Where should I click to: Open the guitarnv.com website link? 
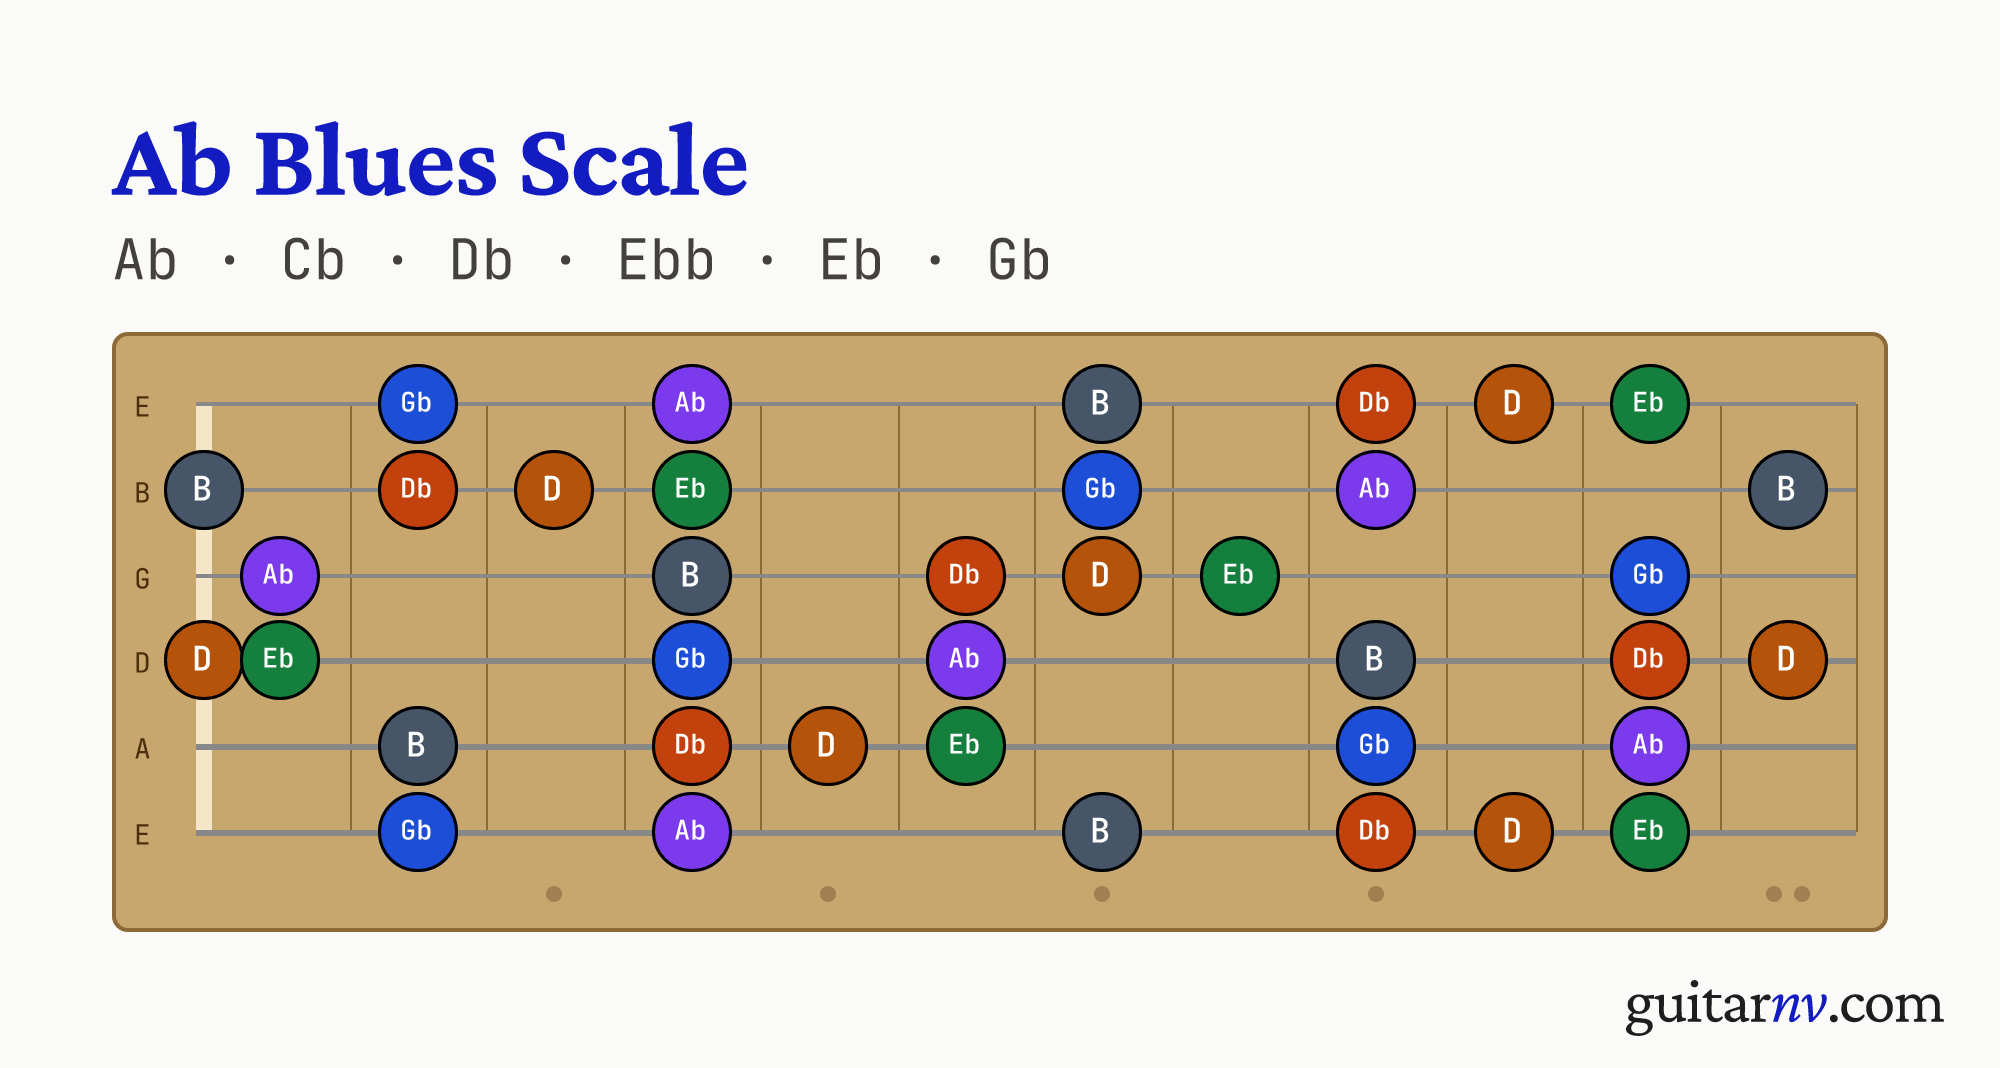point(1784,1004)
